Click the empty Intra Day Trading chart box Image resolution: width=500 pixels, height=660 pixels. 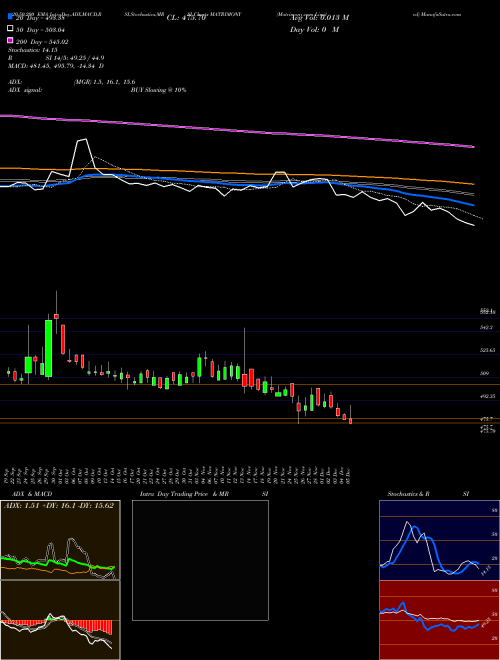click(200, 560)
